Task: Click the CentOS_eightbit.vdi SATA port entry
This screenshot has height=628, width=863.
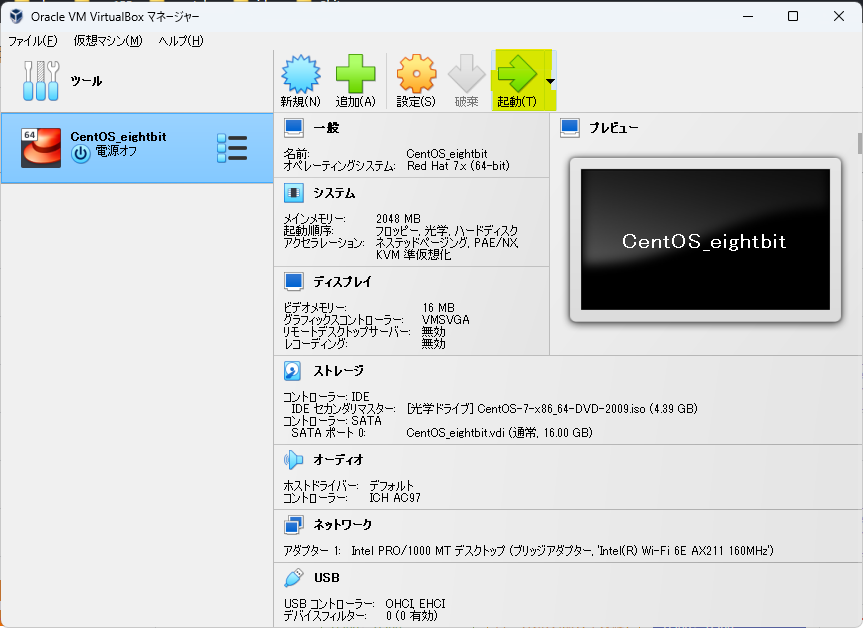Action: pyautogui.click(x=499, y=433)
